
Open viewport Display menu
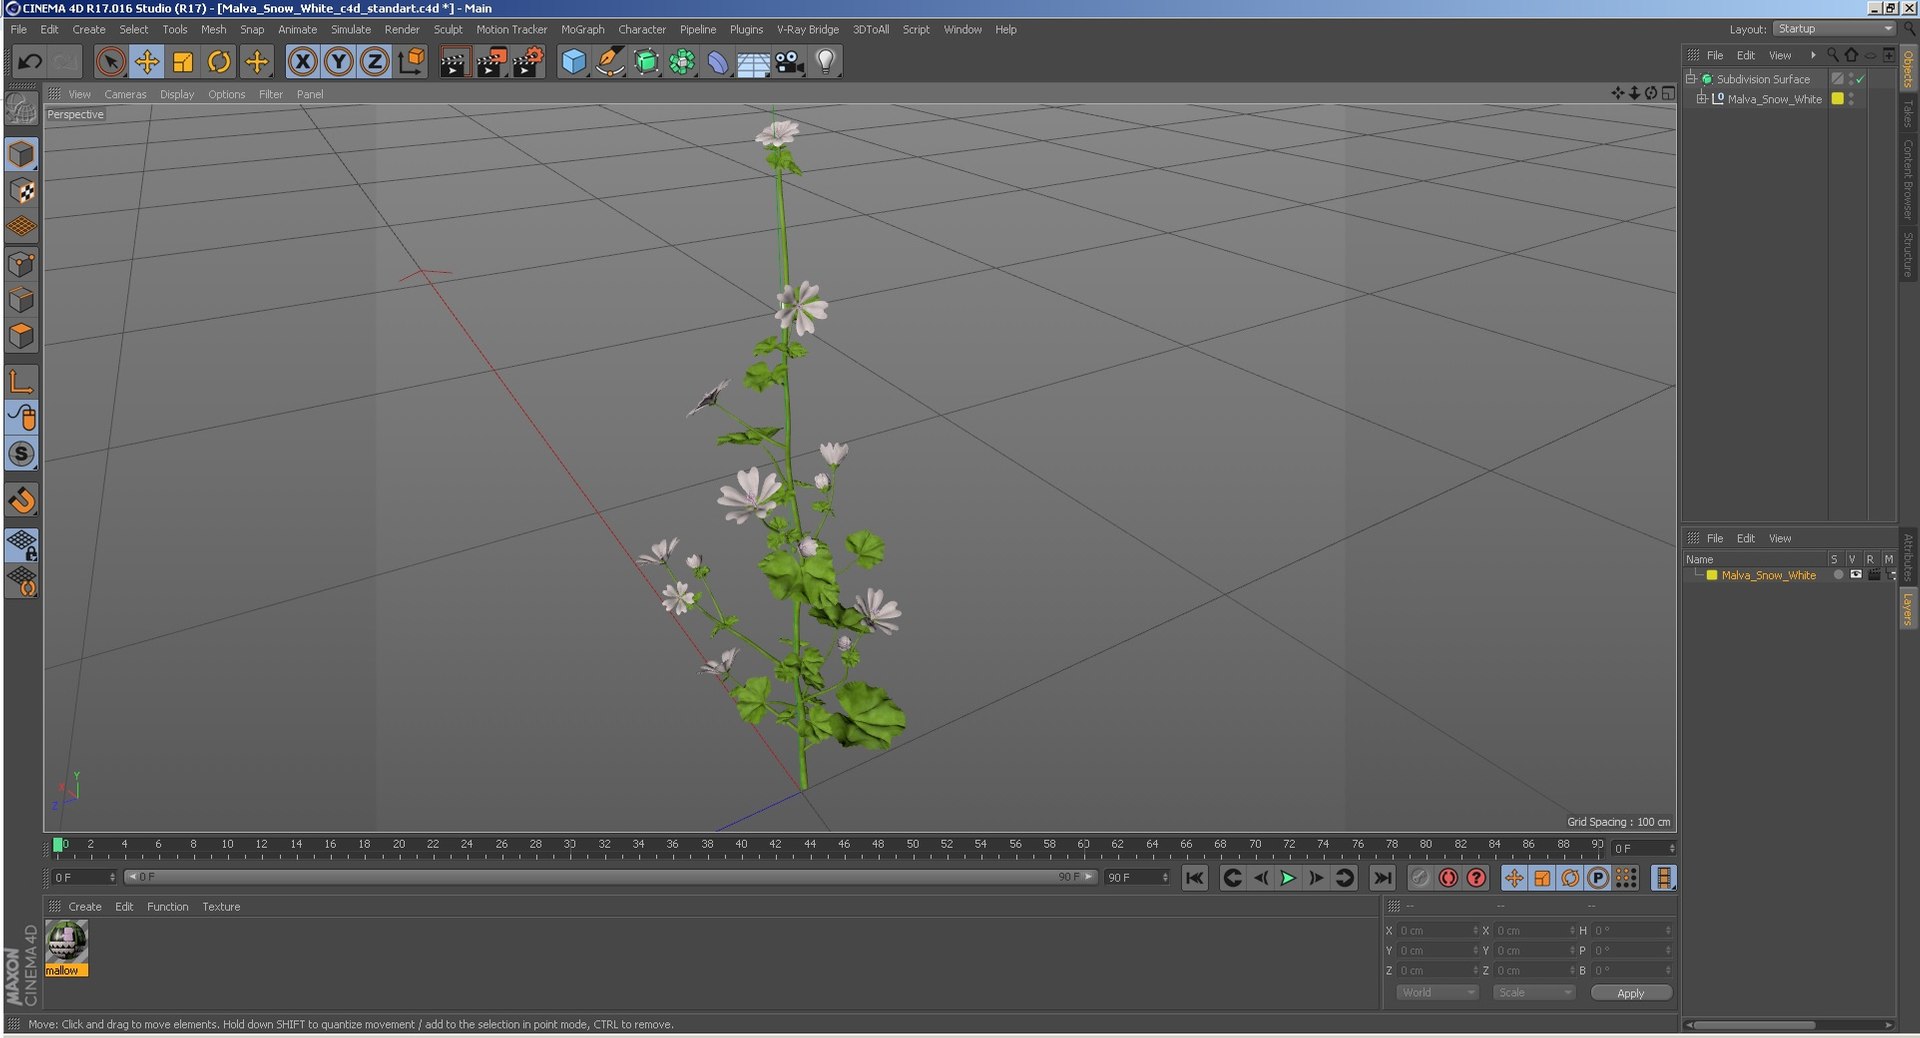click(177, 94)
